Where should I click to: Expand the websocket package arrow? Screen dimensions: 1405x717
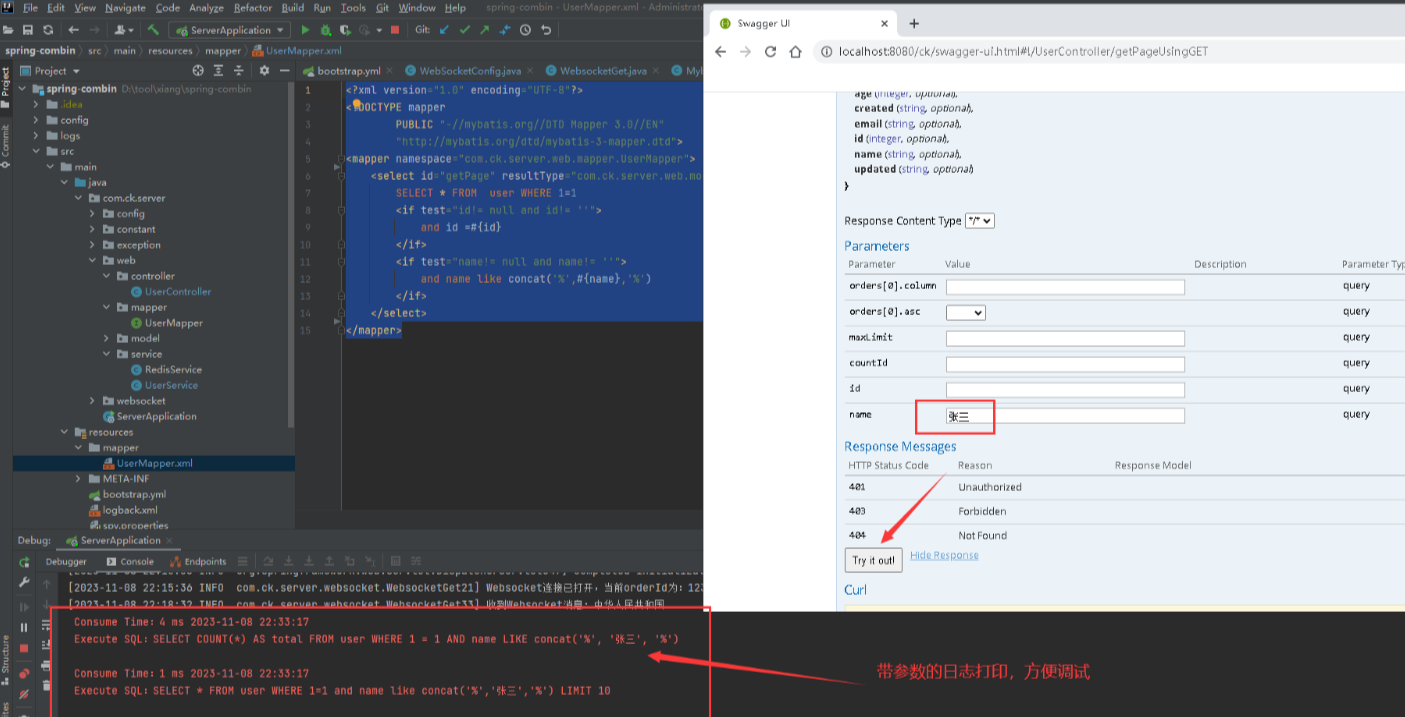point(93,401)
